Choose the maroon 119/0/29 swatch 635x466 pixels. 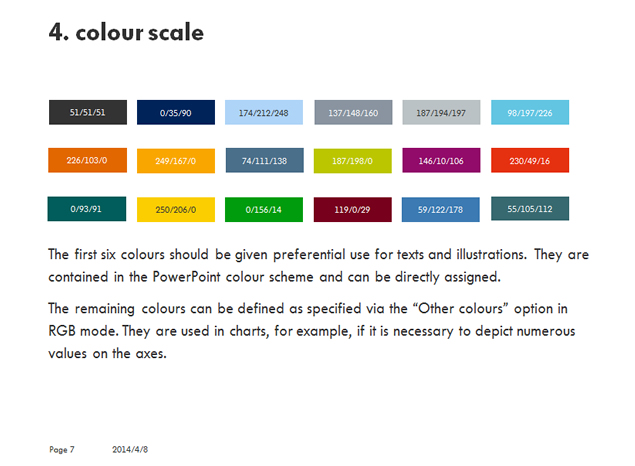coord(353,209)
